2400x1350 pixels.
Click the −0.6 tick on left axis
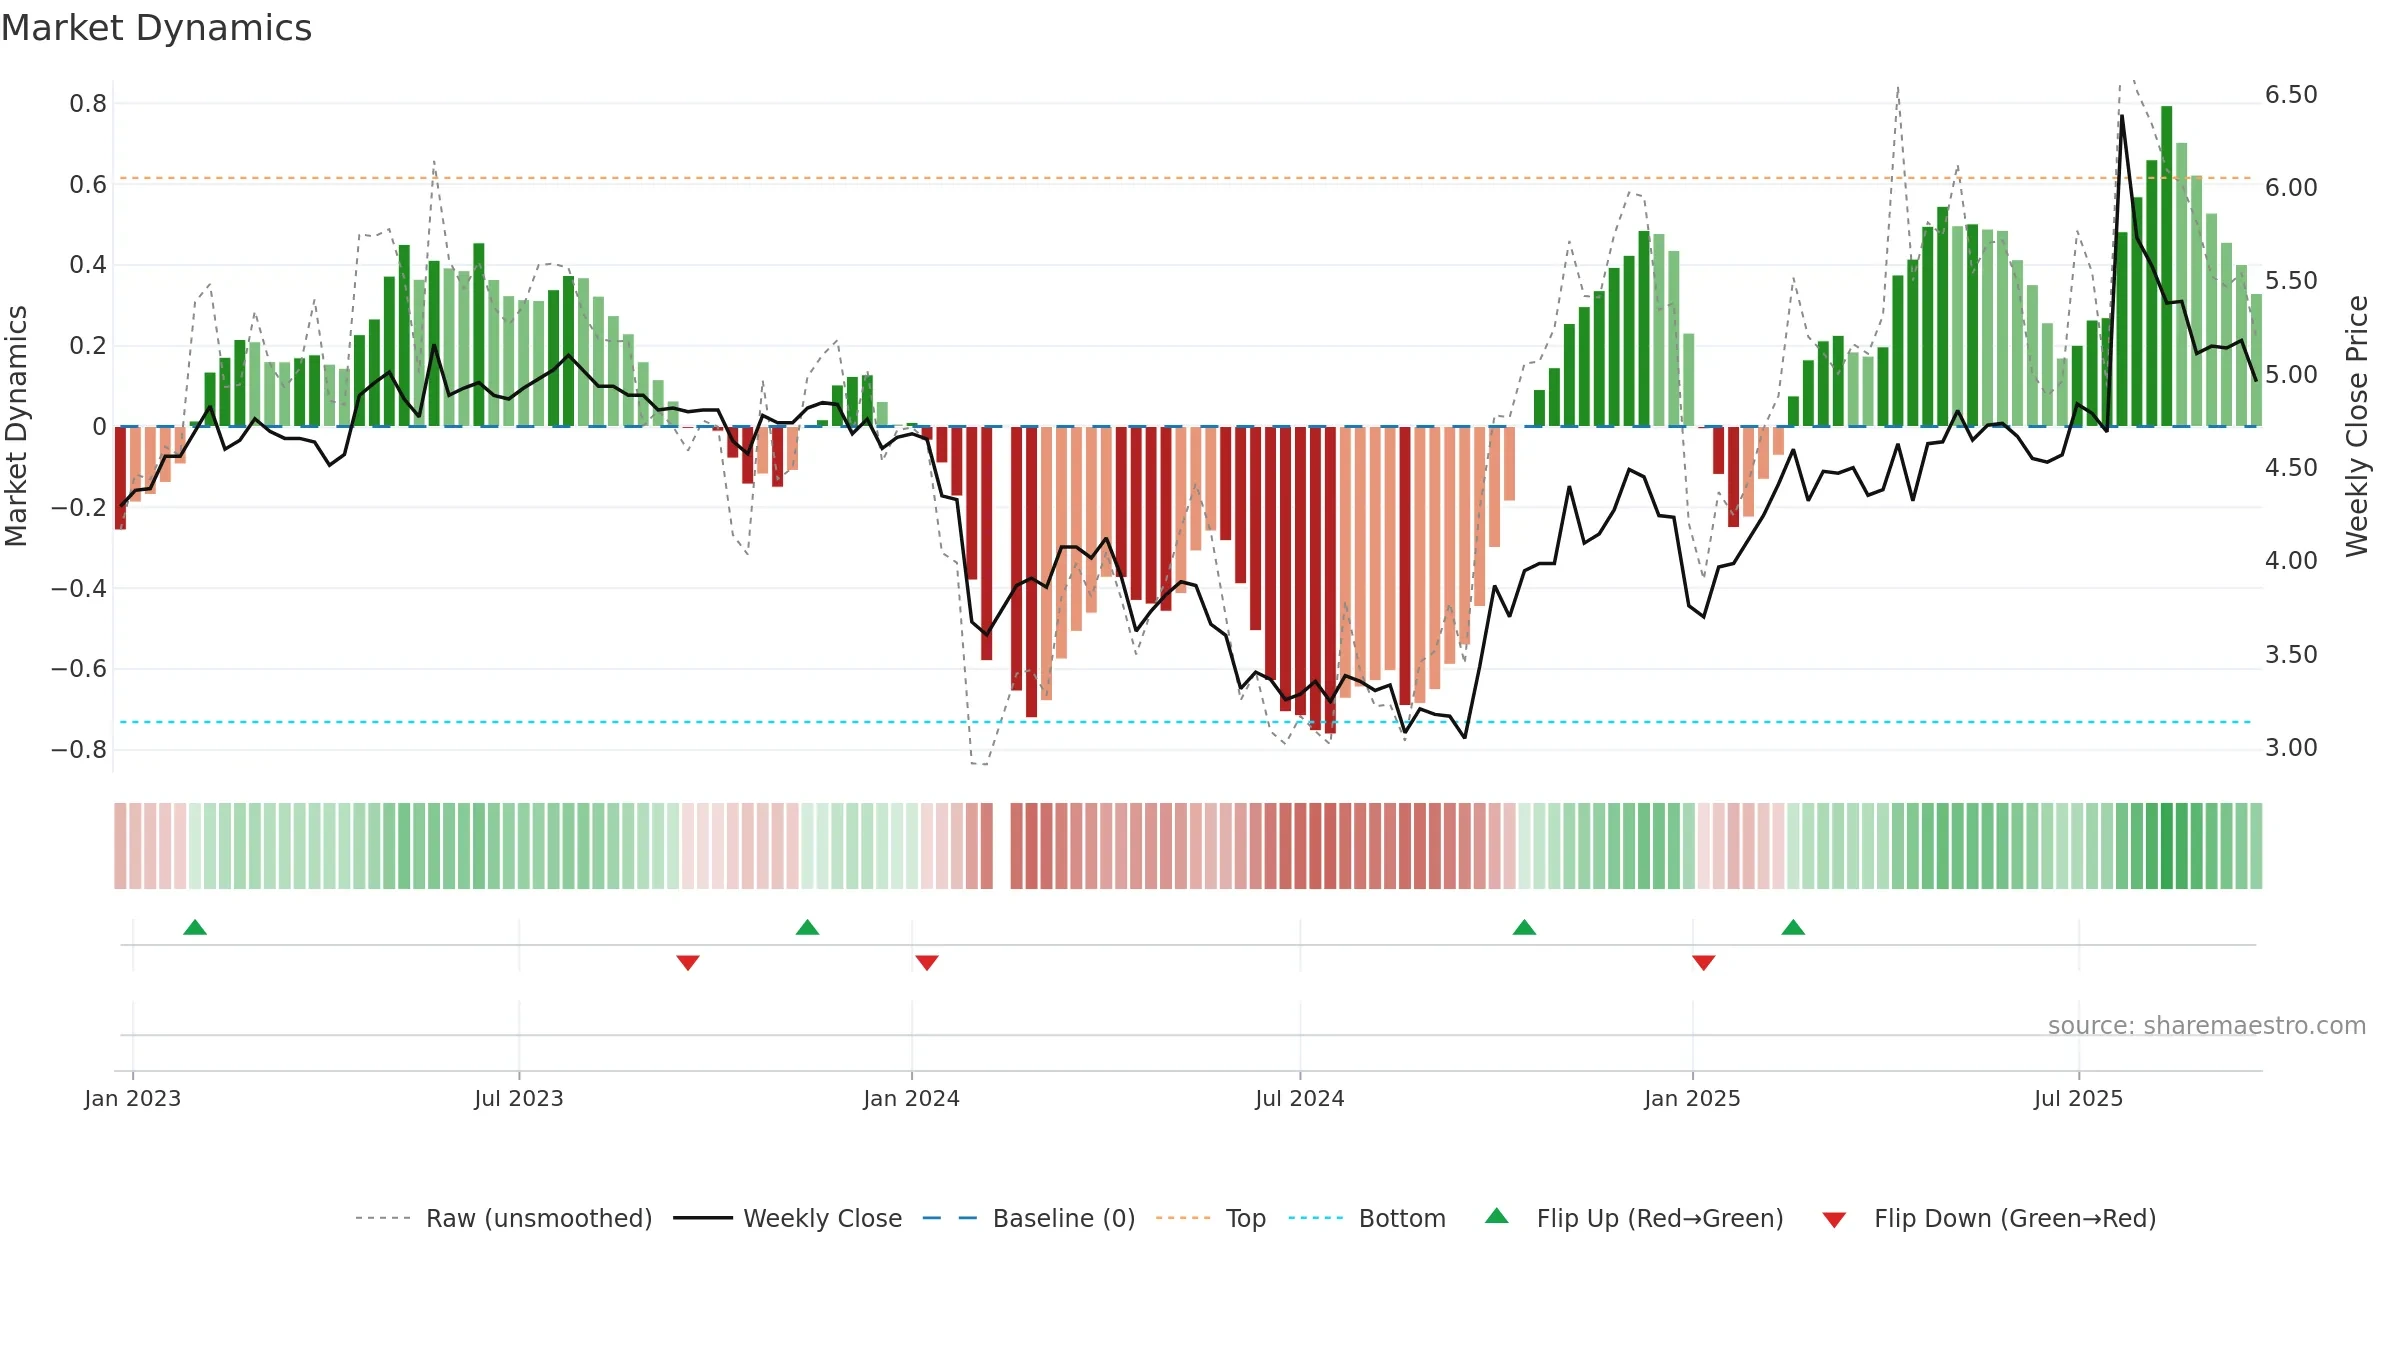pos(79,669)
